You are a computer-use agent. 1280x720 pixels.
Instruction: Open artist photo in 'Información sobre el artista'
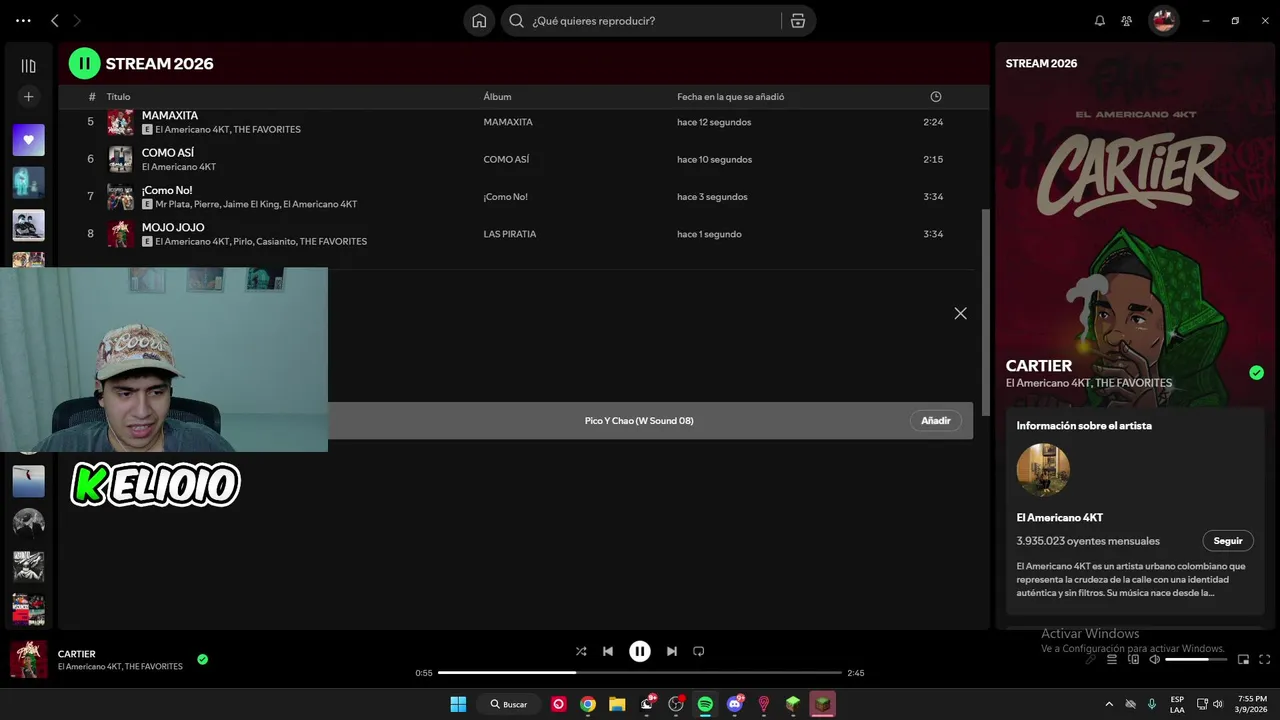point(1043,470)
